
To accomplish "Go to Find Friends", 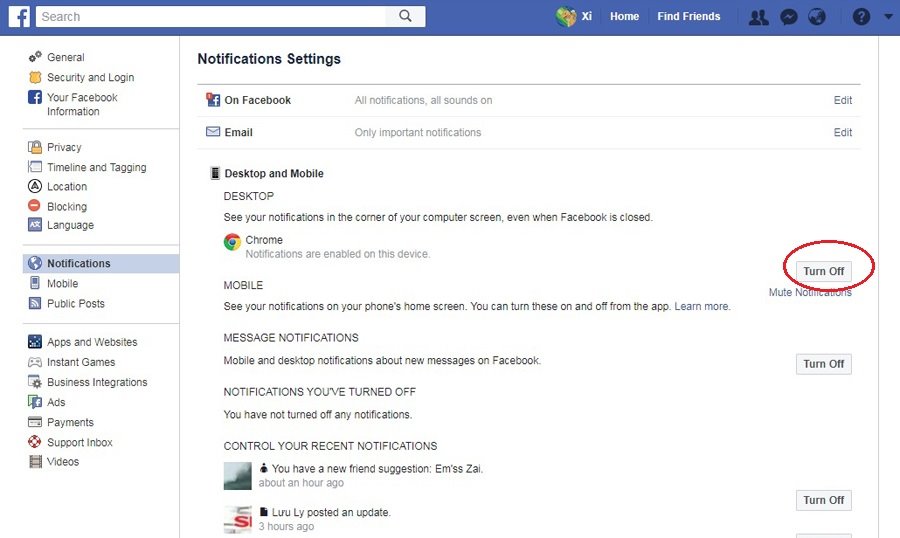I will click(x=688, y=17).
